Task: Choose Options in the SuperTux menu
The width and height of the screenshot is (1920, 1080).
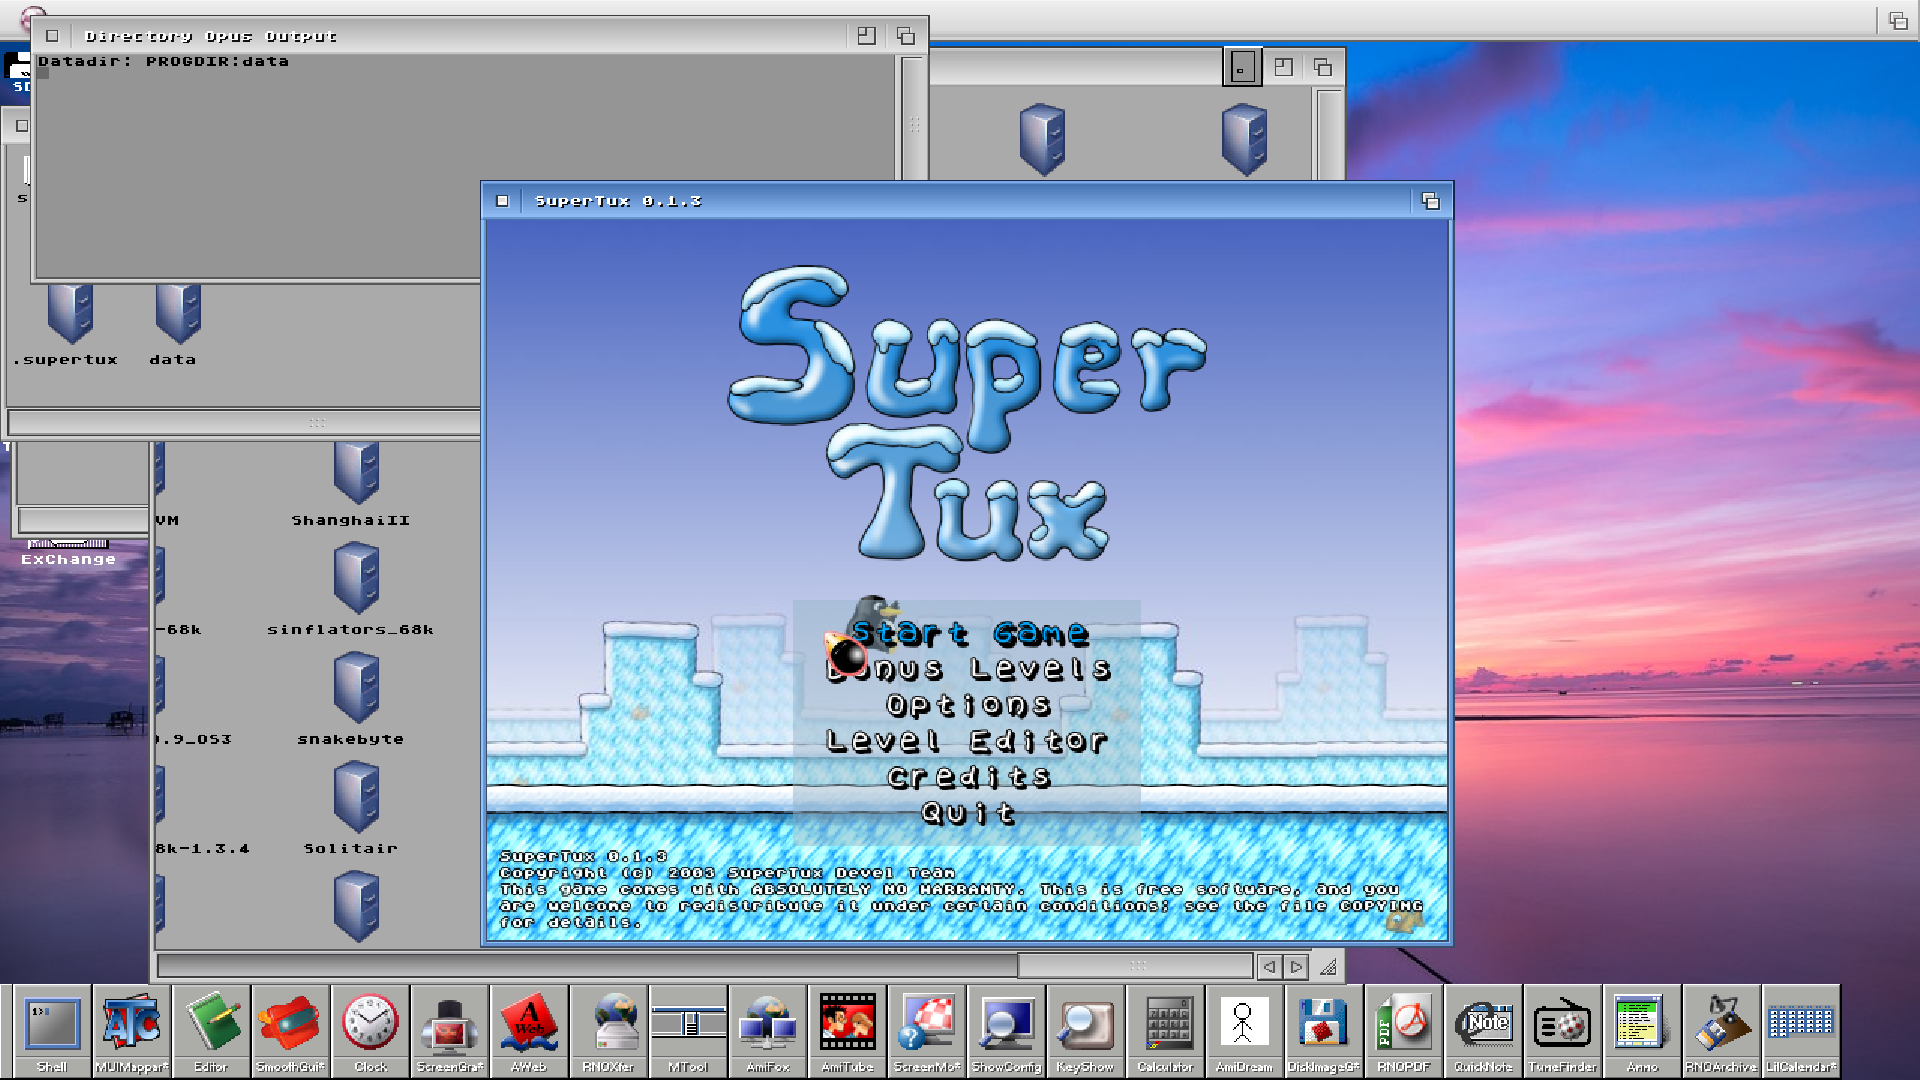Action: point(968,705)
